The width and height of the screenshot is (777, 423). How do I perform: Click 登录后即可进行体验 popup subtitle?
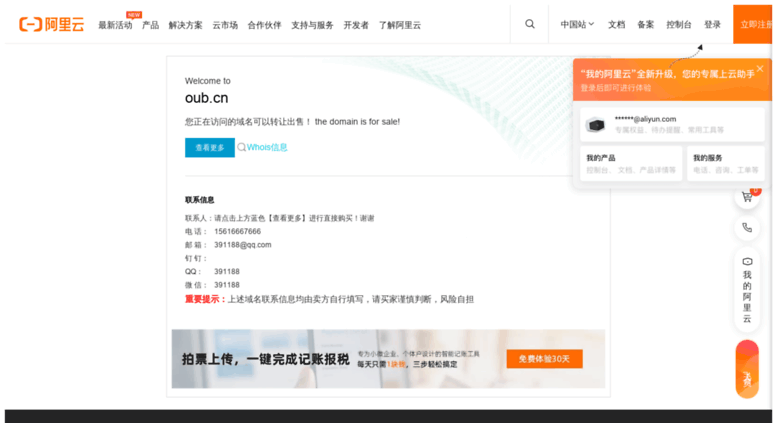615,88
